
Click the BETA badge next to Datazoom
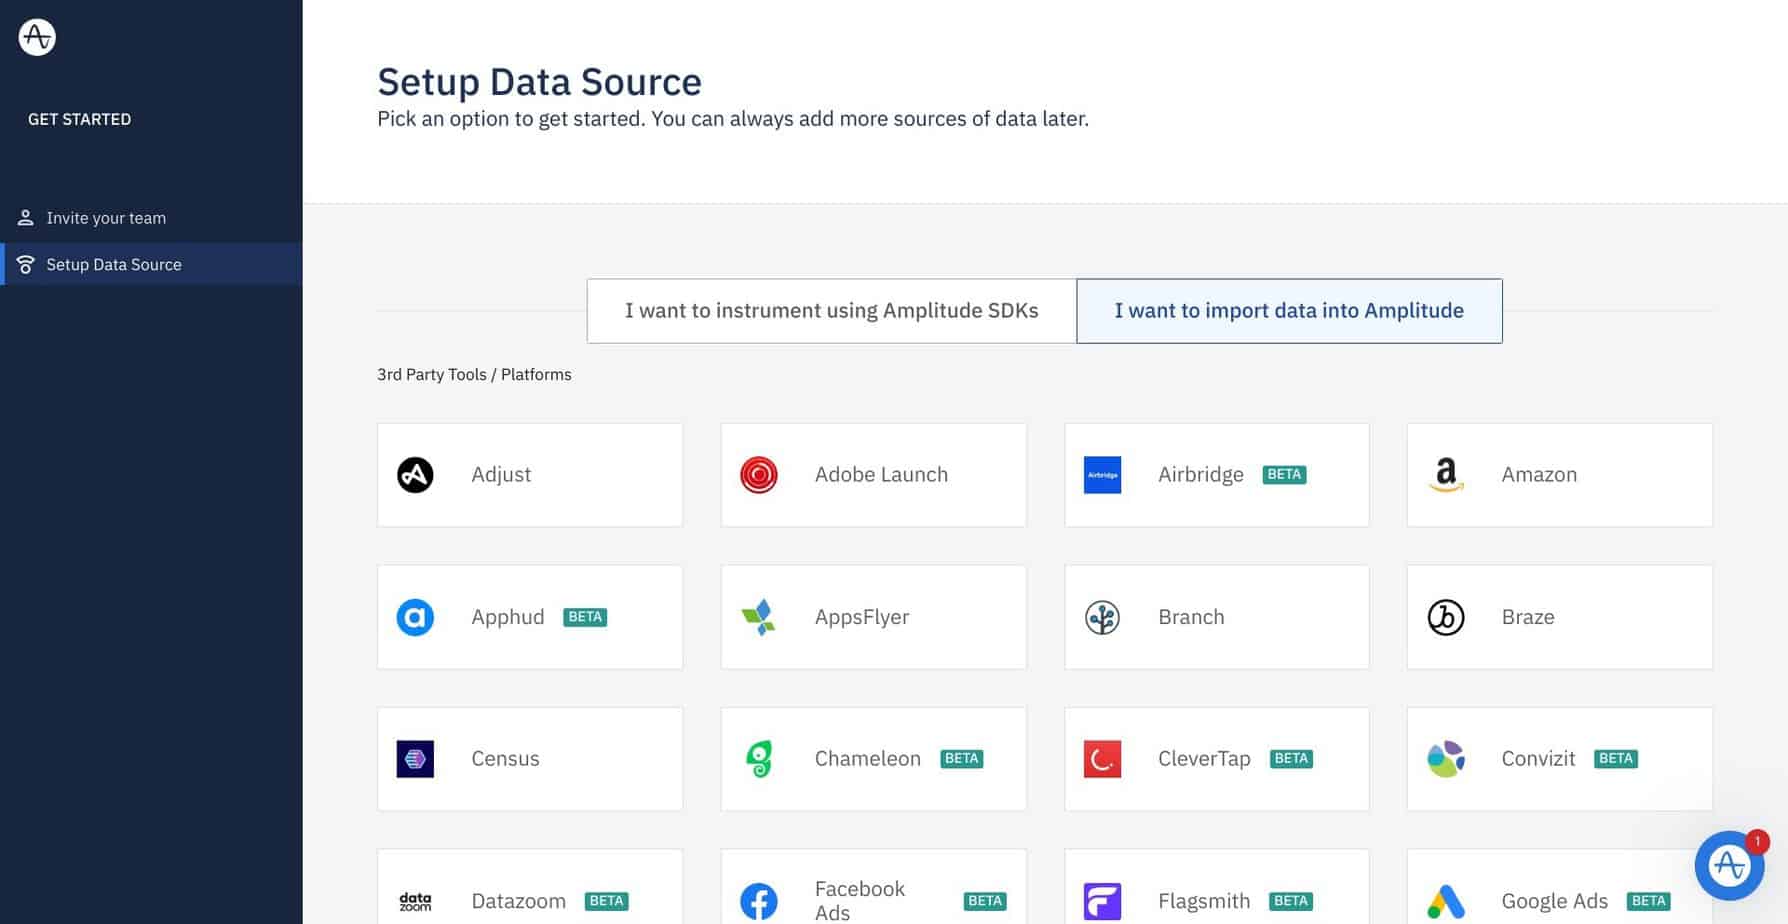tap(606, 901)
